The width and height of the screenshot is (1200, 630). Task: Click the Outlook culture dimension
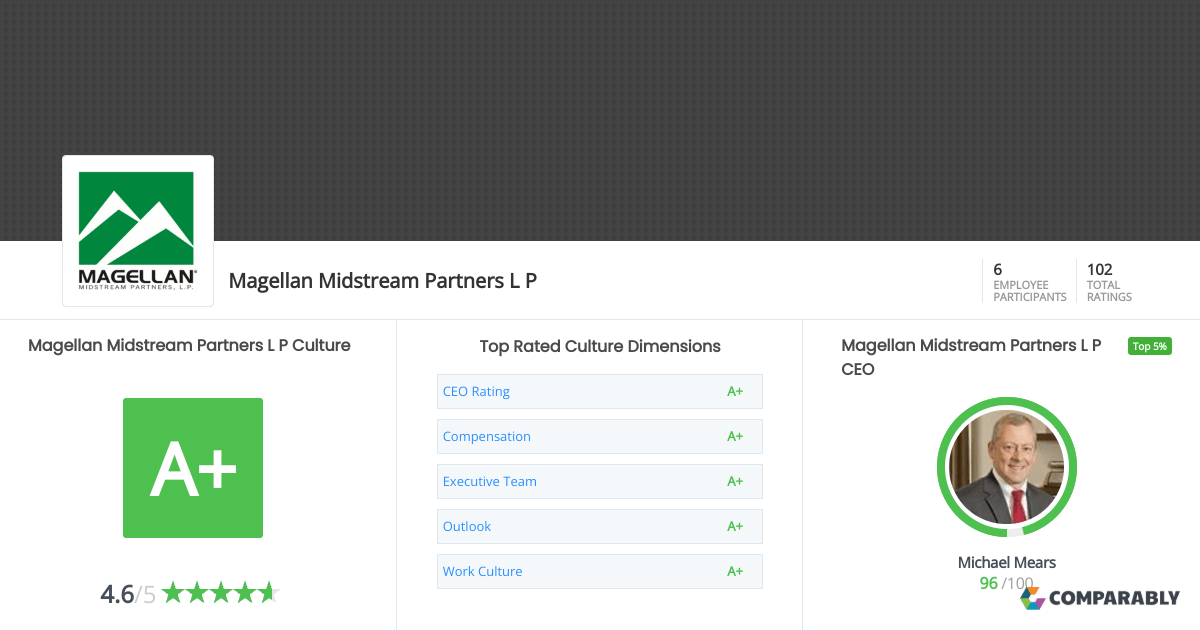(467, 526)
